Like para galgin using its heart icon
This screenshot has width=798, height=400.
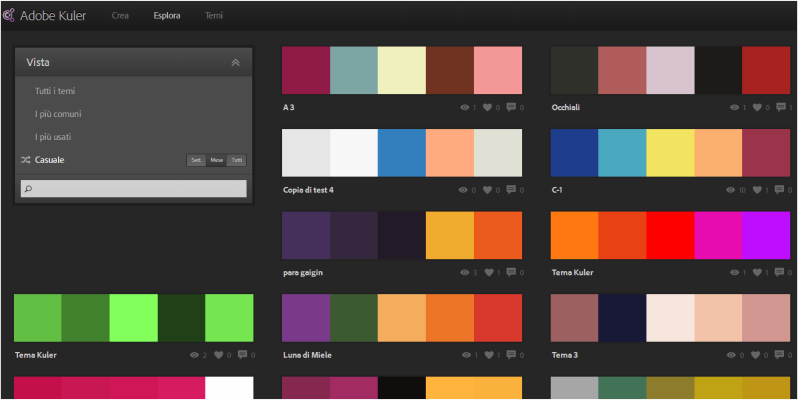click(x=489, y=272)
